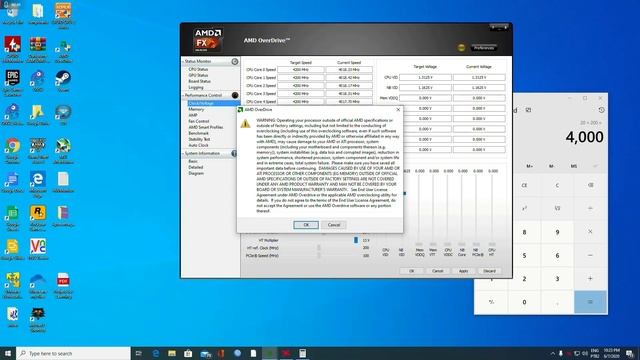Open Task View on the taskbar
The image size is (640, 360).
[138, 353]
